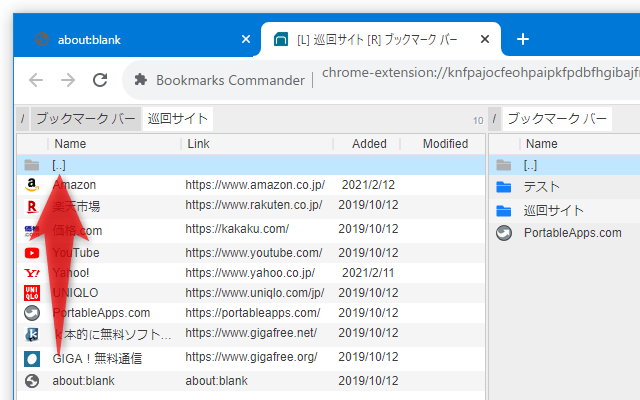The image size is (640, 400).
Task: Click the about:blank globe favicon in list
Action: [x=32, y=381]
